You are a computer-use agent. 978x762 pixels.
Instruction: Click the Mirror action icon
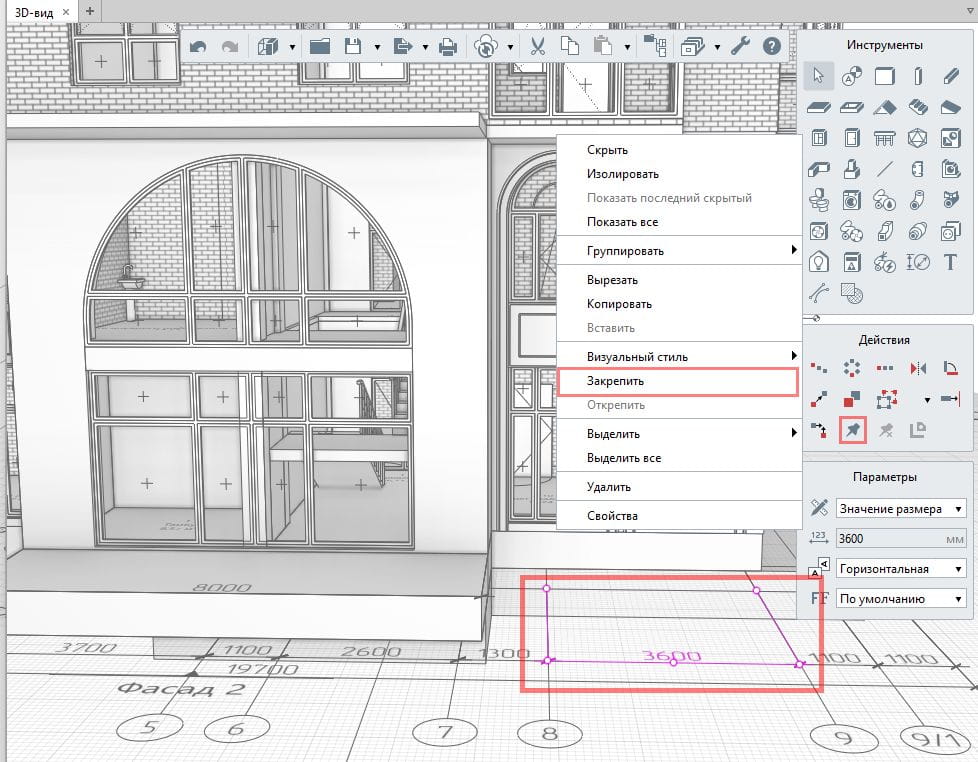917,368
